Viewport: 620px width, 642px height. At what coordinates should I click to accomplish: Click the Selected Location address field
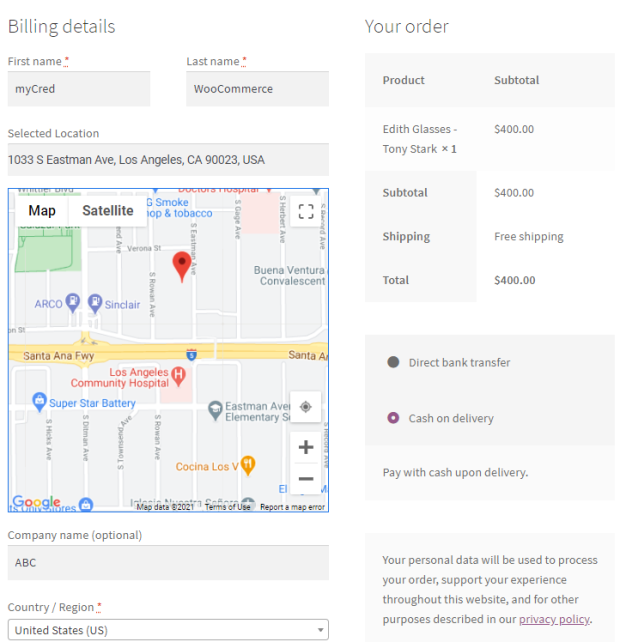(168, 160)
